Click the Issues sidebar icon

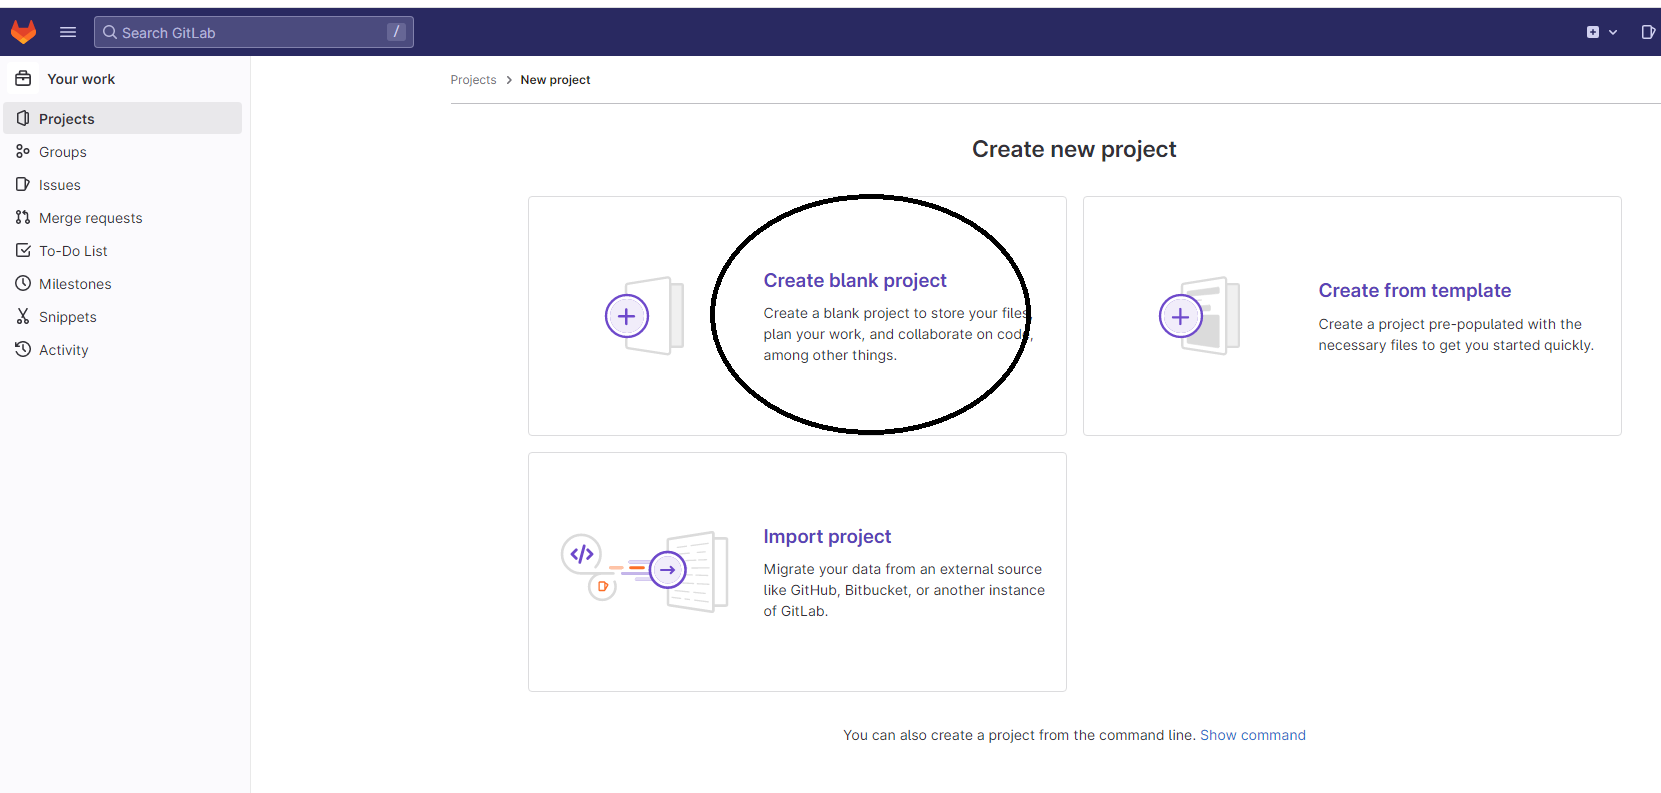pyautogui.click(x=23, y=184)
